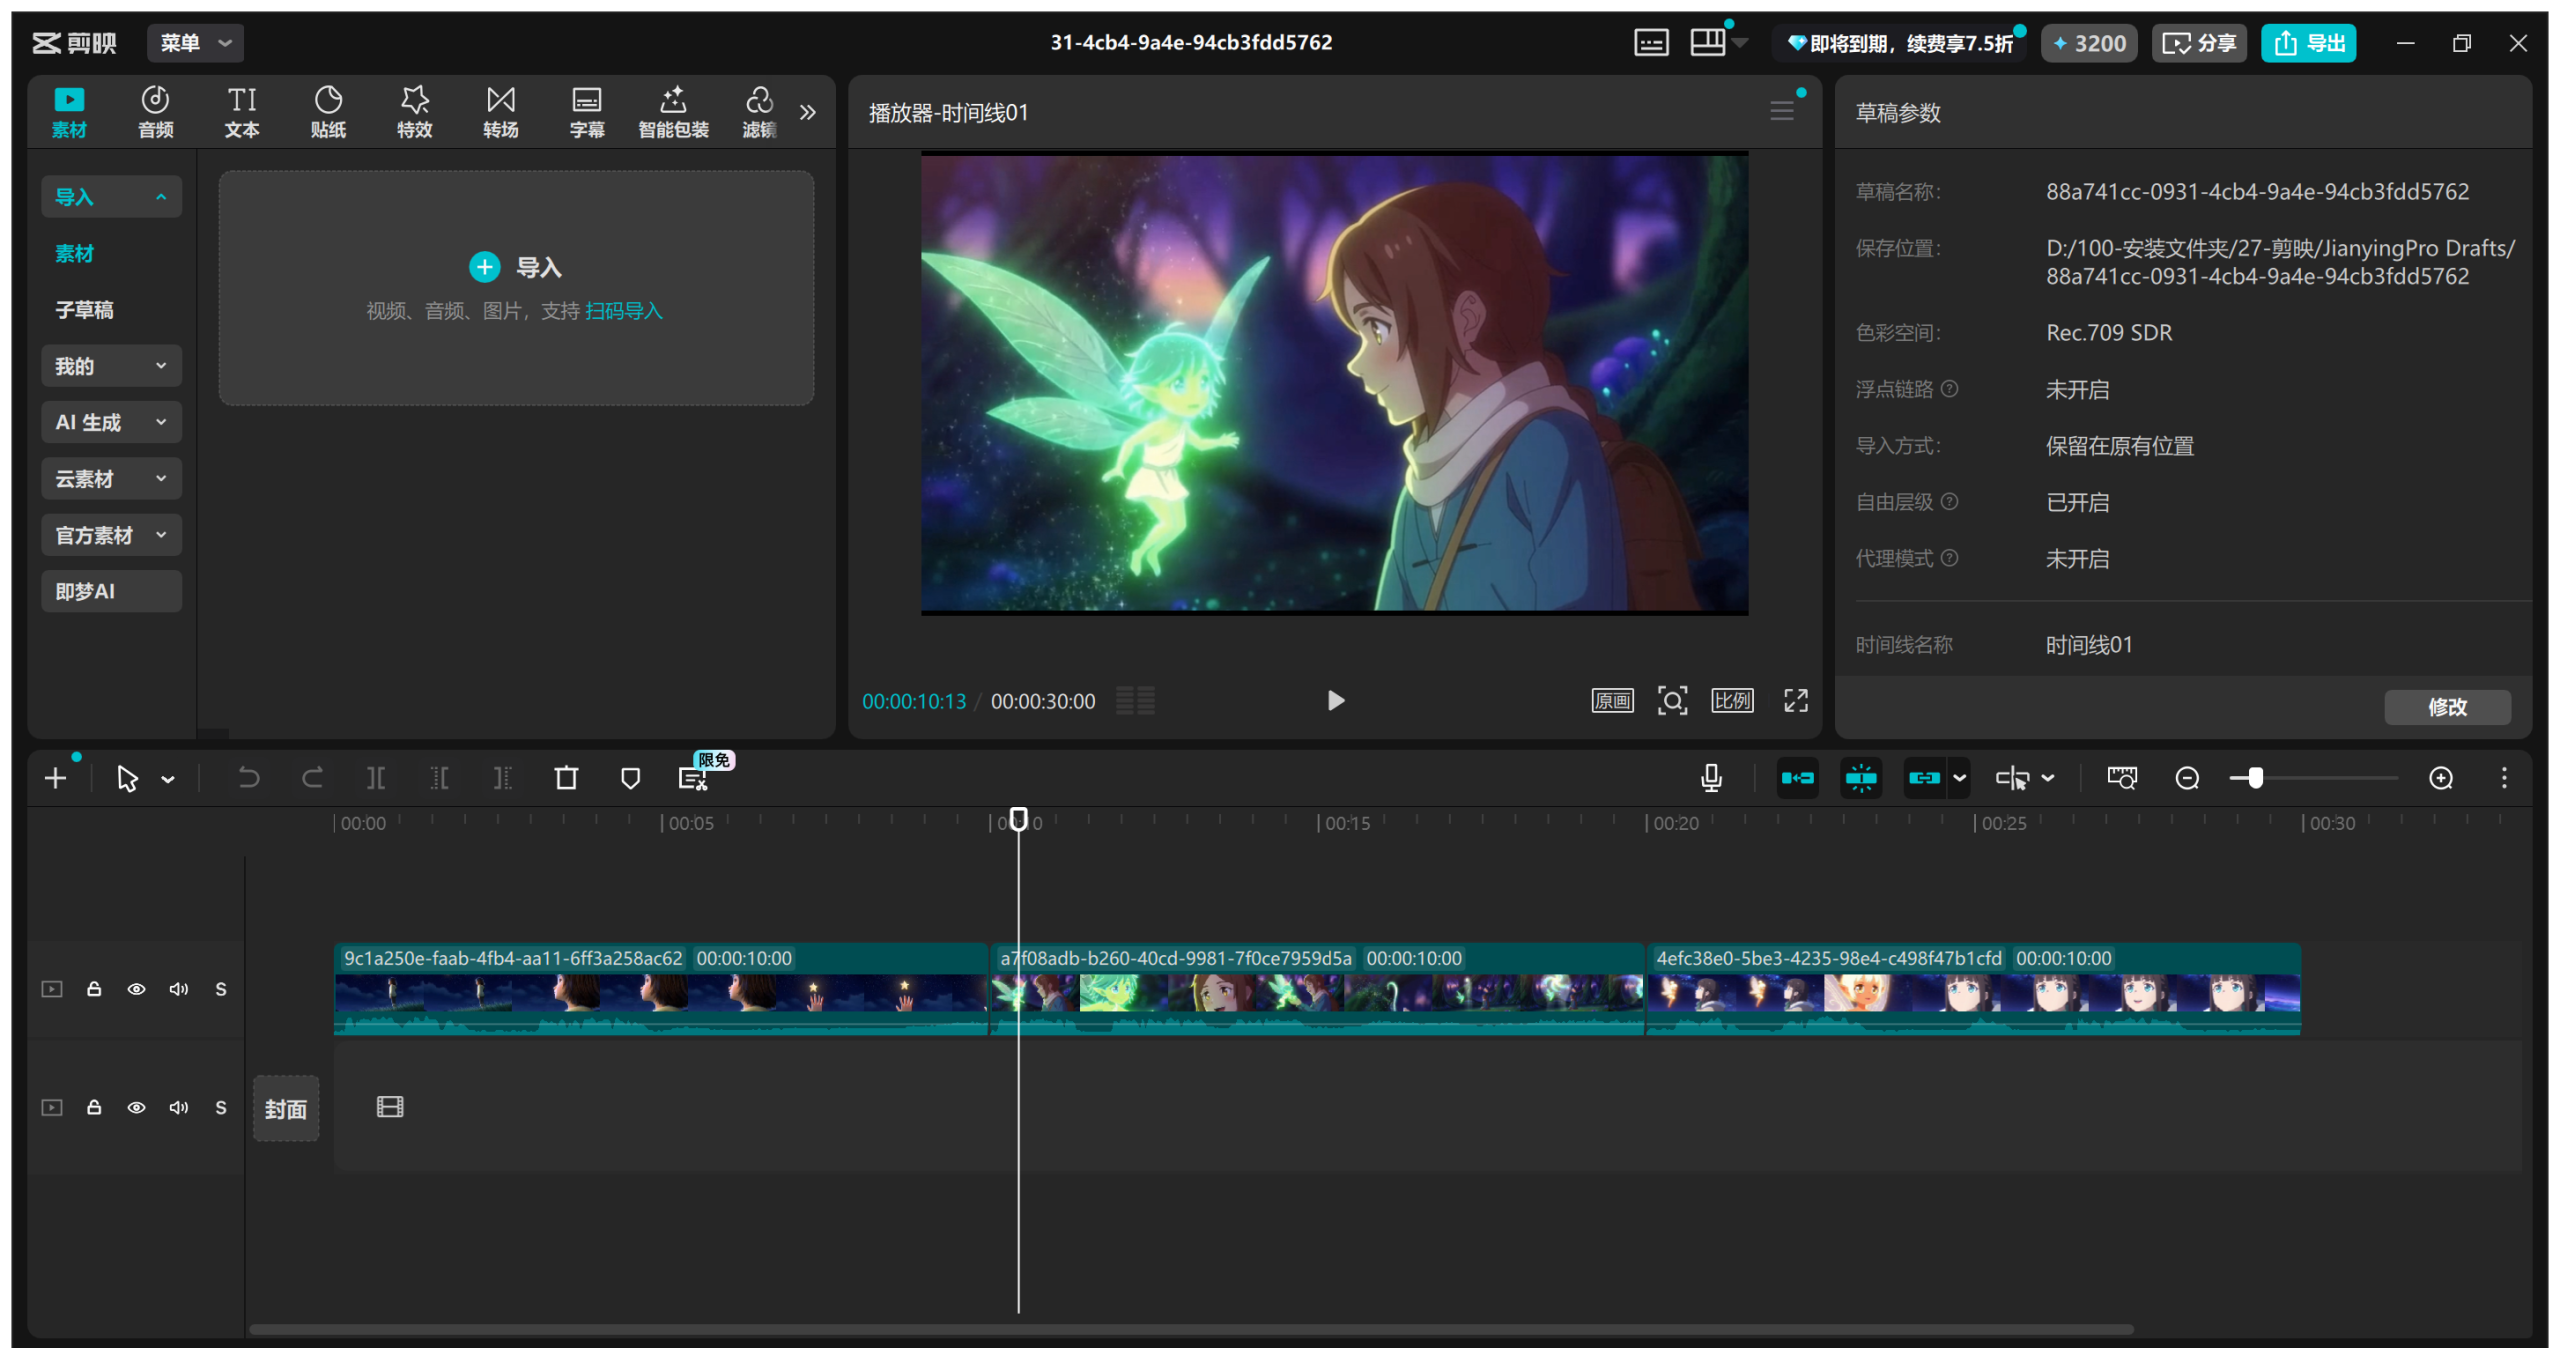Toggle main track magnet snapping button
This screenshot has height=1348, width=2560.
[1797, 778]
